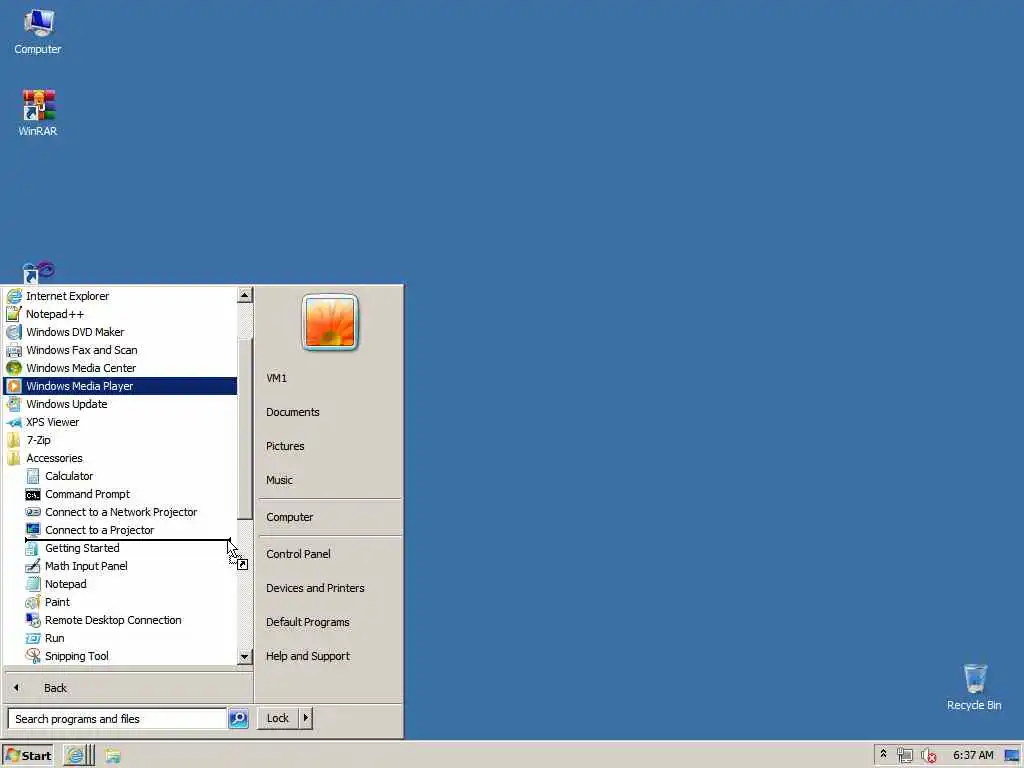Click the Calculator icon
The width and height of the screenshot is (1024, 768).
[x=33, y=476]
